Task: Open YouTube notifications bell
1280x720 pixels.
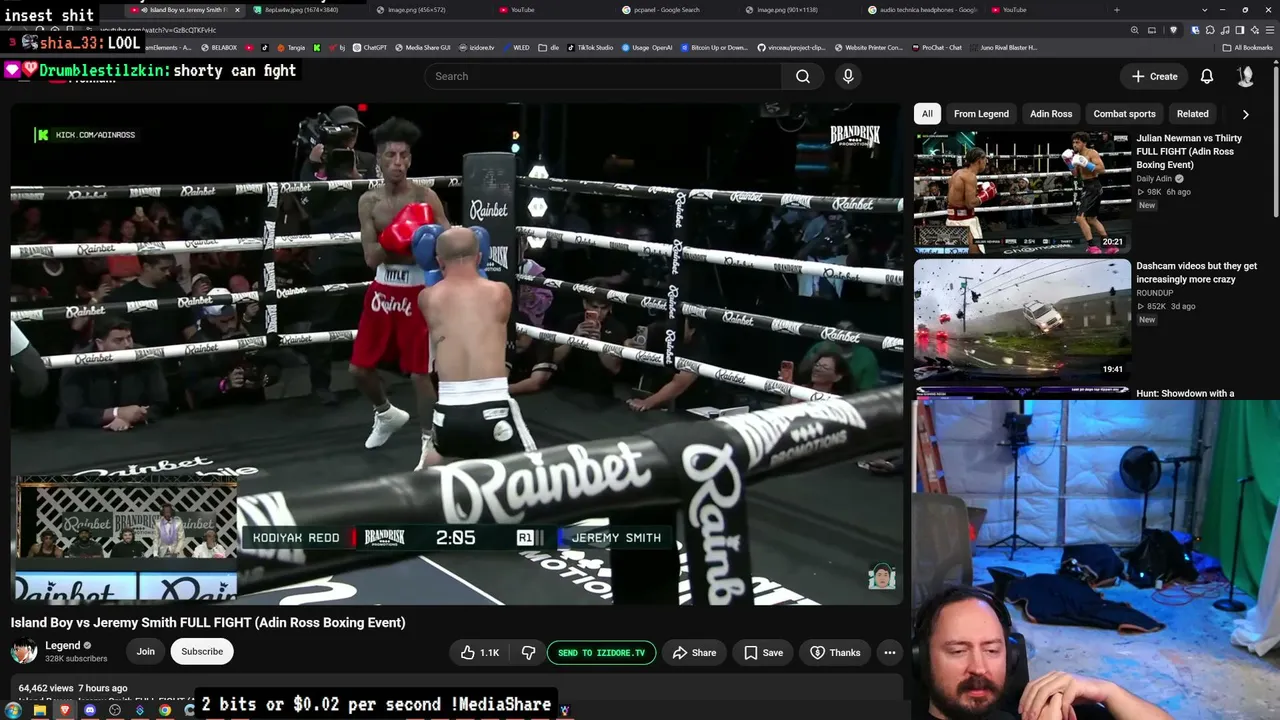Action: [x=1207, y=76]
